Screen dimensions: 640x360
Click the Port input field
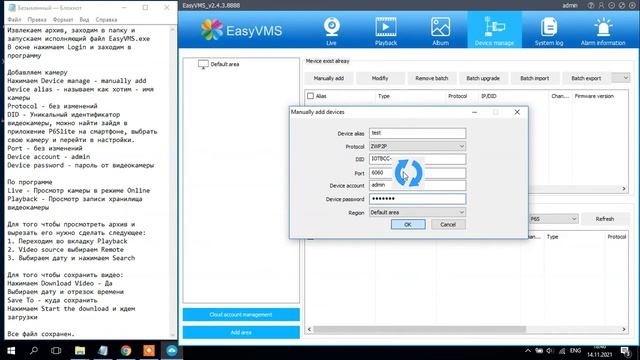pyautogui.click(x=417, y=173)
